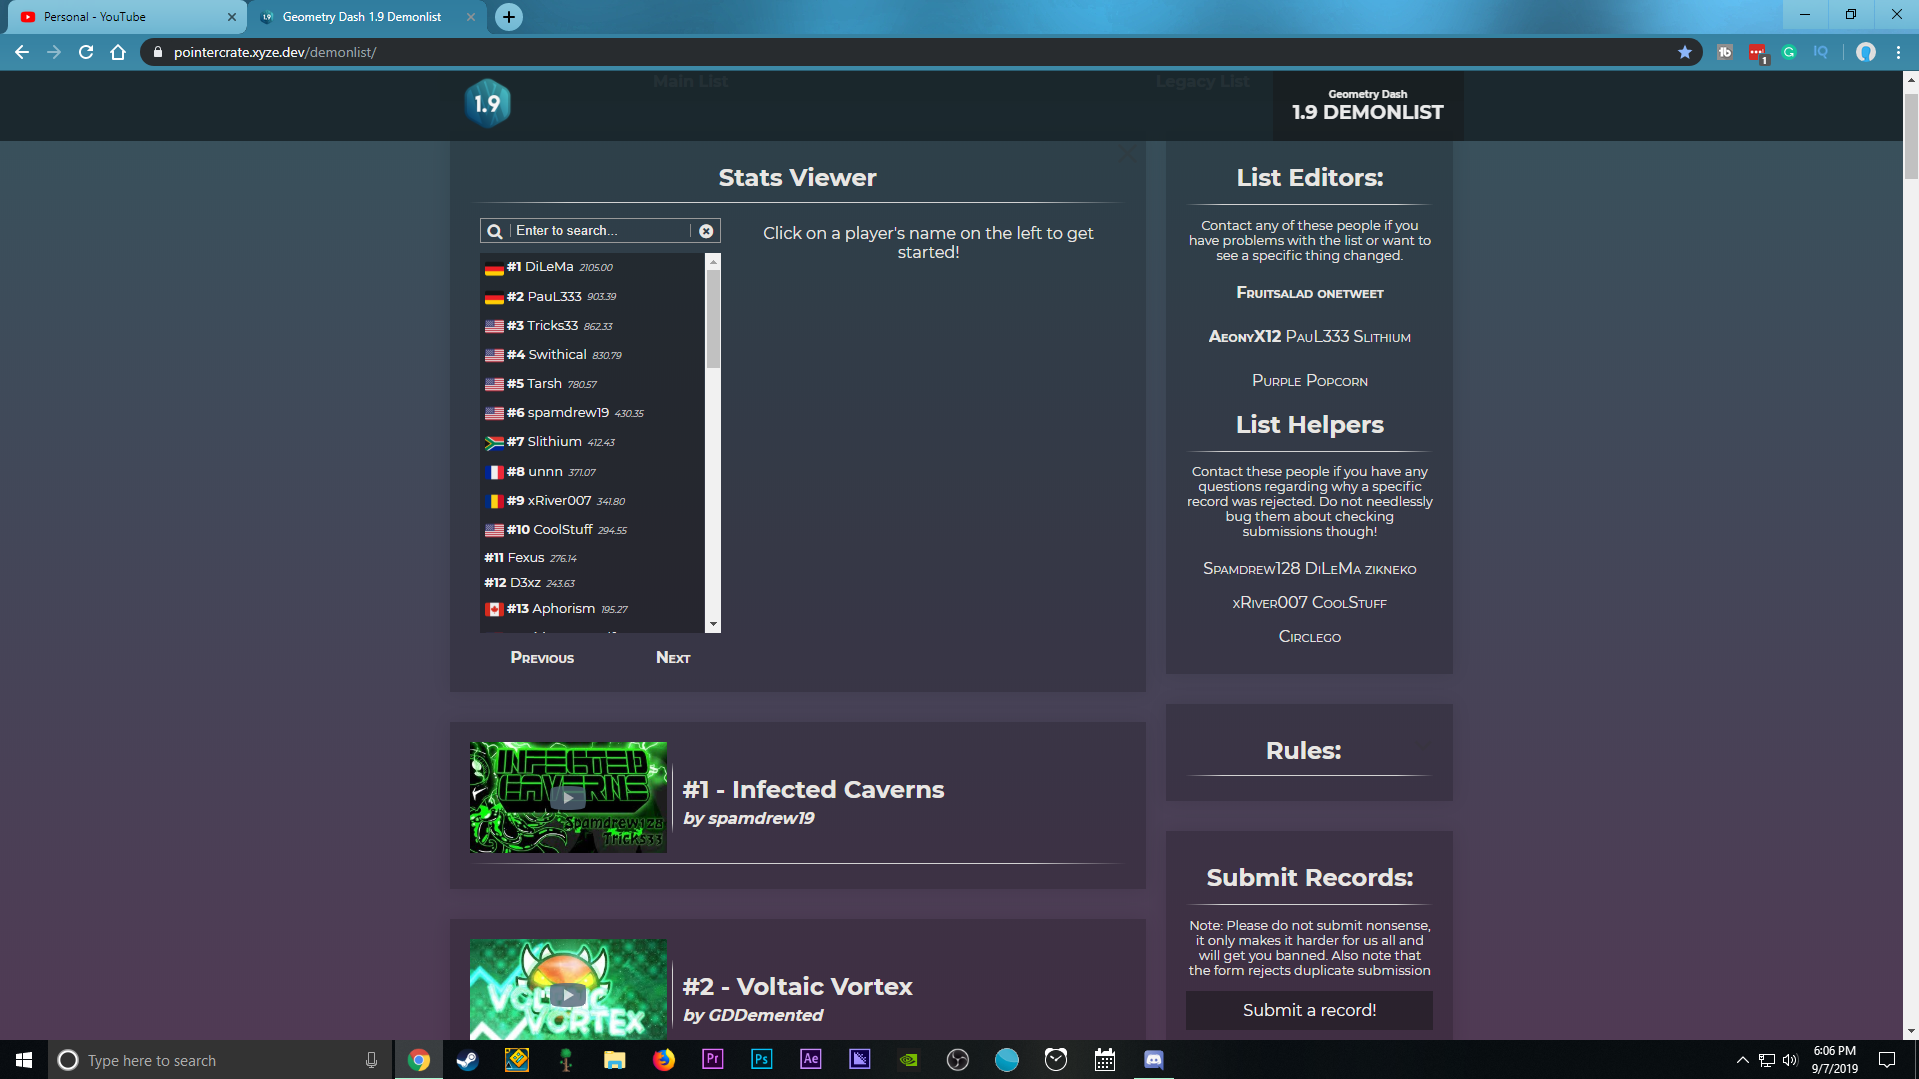
Task: Click the browser forward arrow
Action: tap(54, 52)
